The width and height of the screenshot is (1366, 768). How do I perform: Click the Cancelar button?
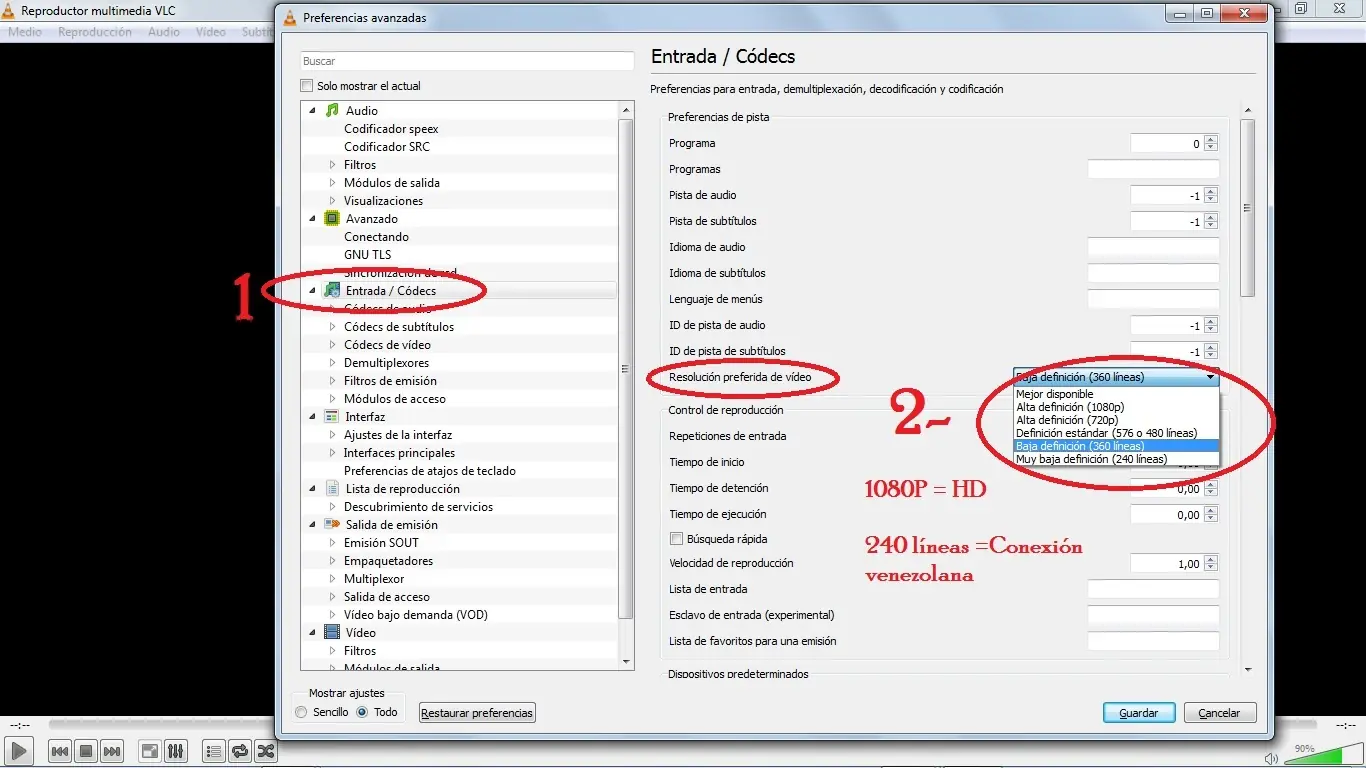[x=1220, y=713]
